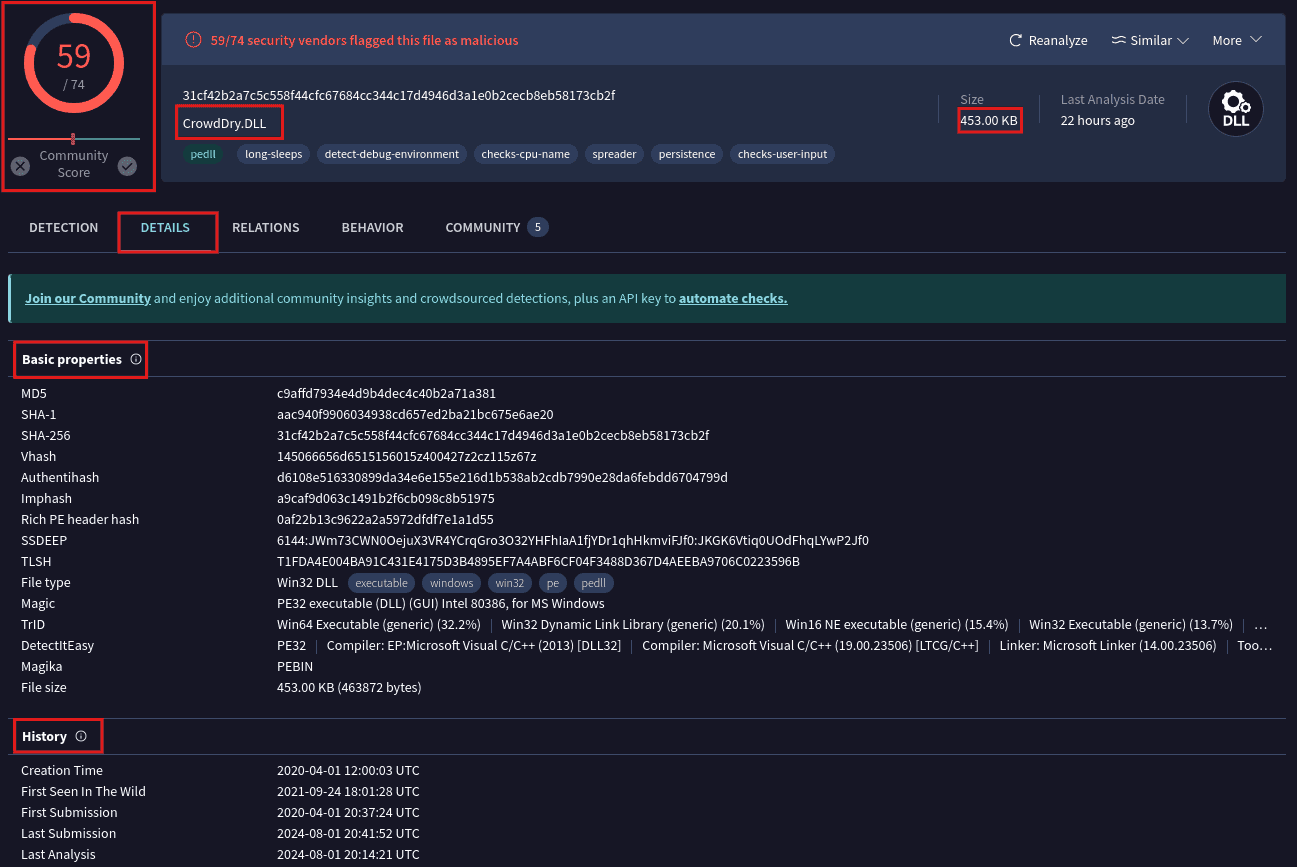Viewport: 1297px width, 867px height.
Task: Select the Rich PE header hash value
Action: 384,520
